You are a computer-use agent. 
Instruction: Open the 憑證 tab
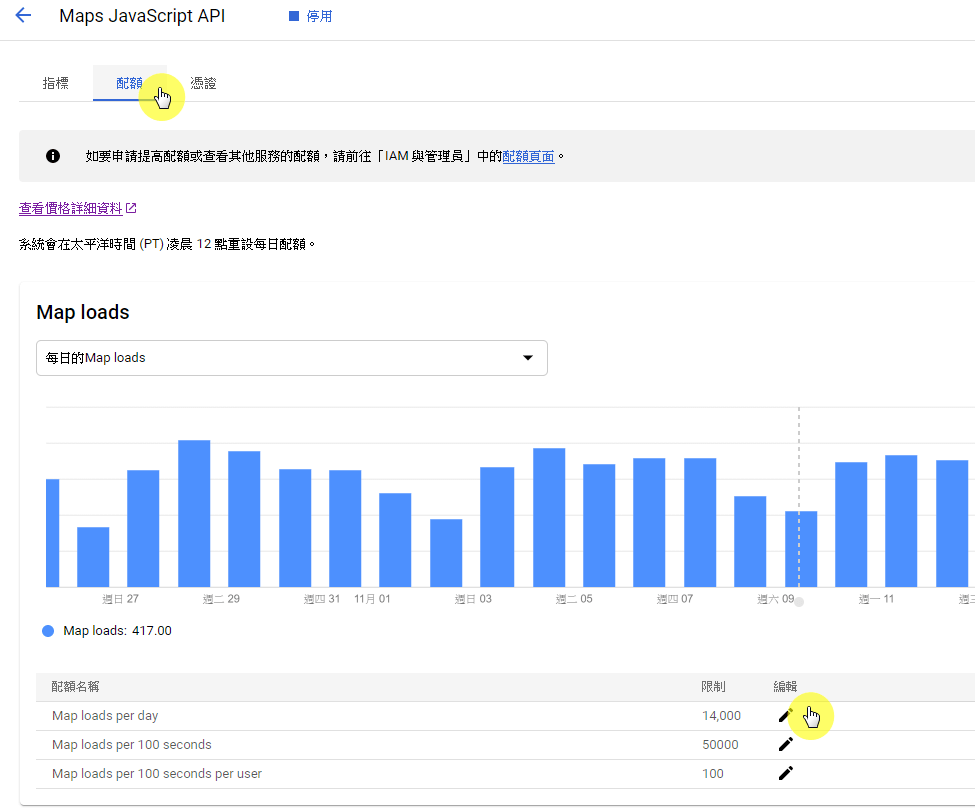[x=203, y=83]
